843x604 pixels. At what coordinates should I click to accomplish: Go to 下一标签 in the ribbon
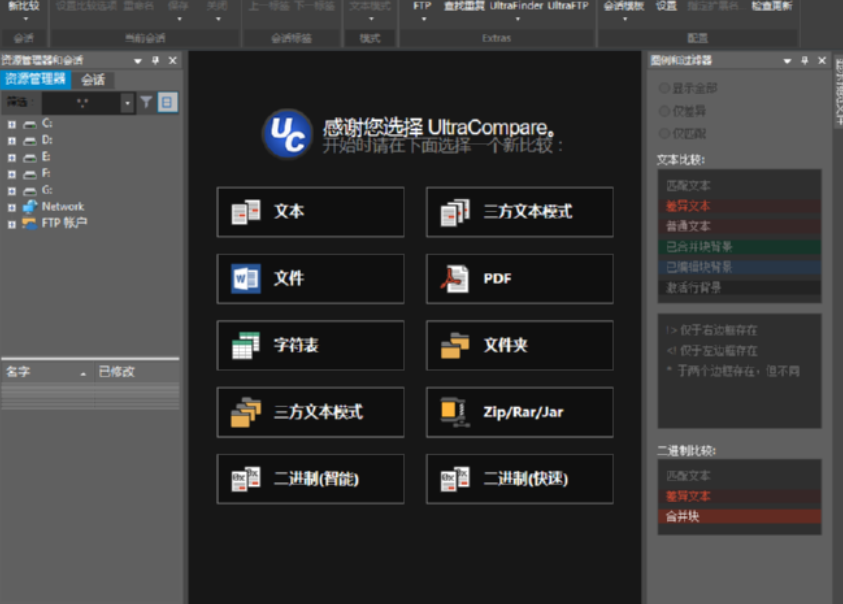pyautogui.click(x=316, y=6)
